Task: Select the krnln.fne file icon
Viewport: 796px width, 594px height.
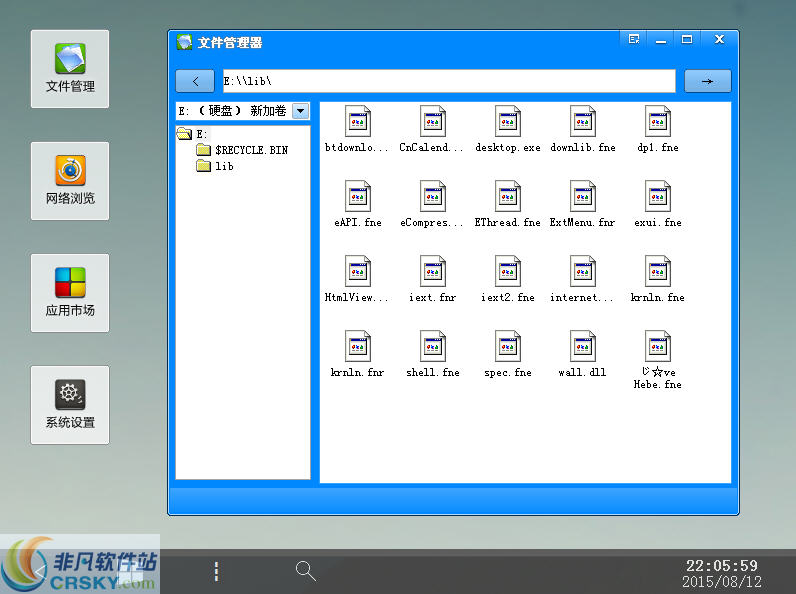Action: 658,272
